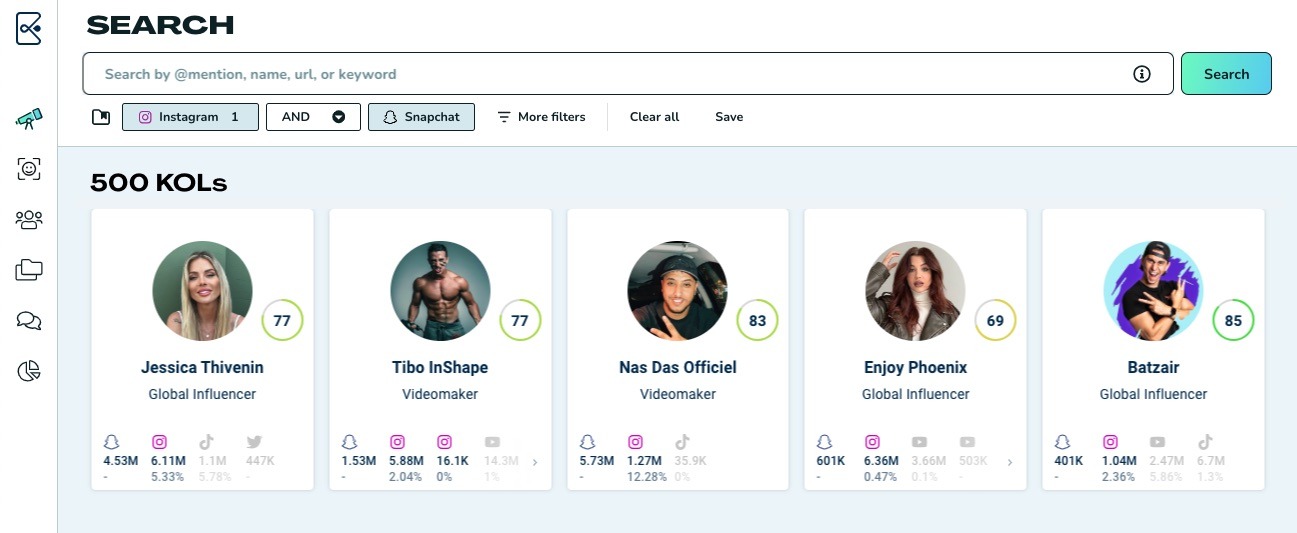
Task: Open the people group icon in sidebar
Action: 29,219
